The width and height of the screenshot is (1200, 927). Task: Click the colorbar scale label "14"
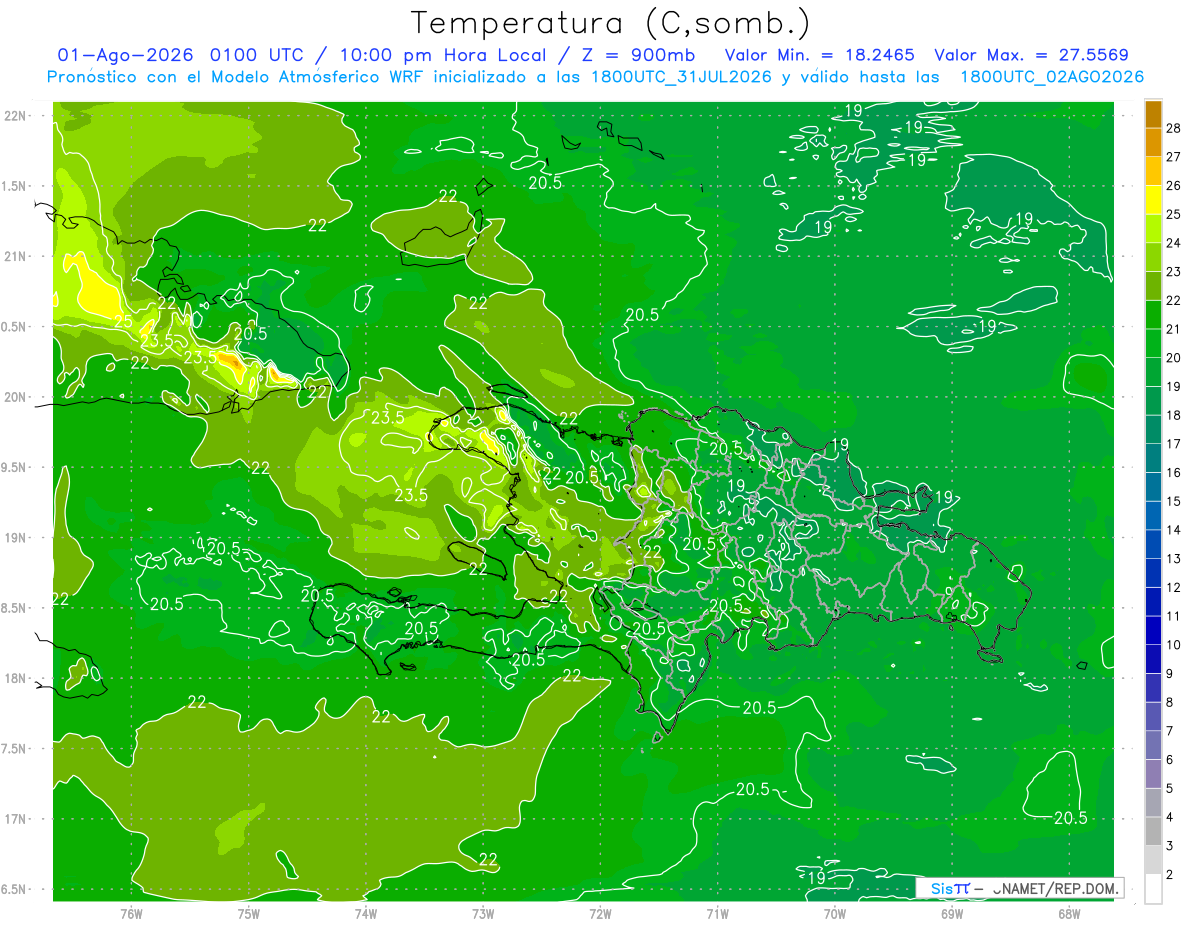pos(1174,530)
